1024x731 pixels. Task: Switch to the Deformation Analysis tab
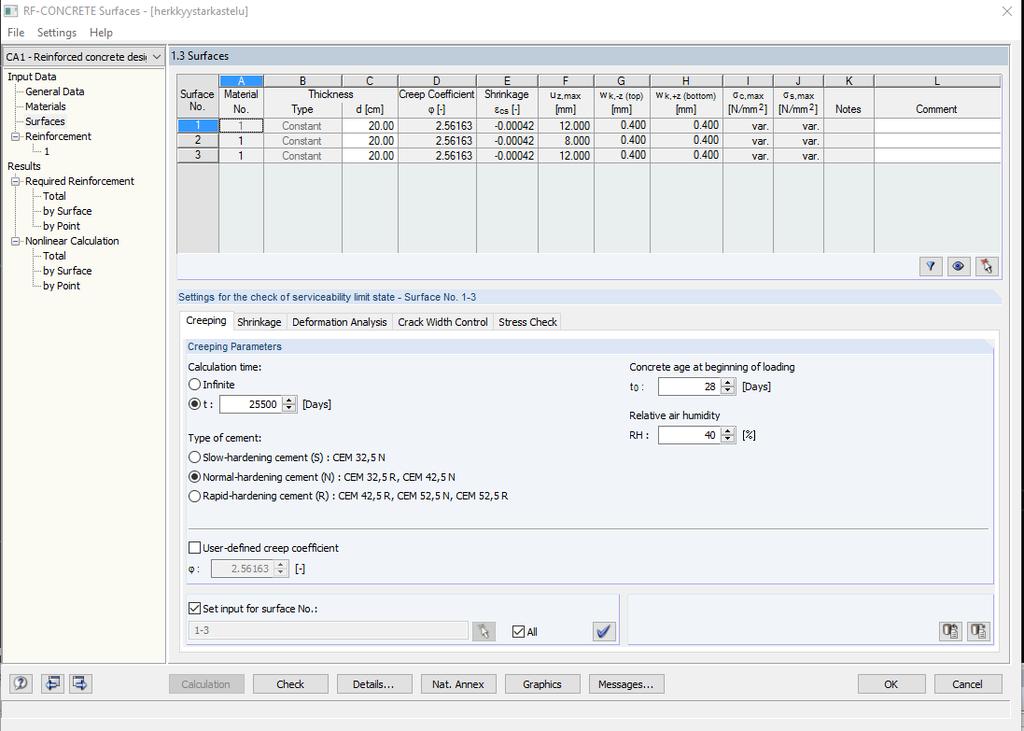click(339, 322)
